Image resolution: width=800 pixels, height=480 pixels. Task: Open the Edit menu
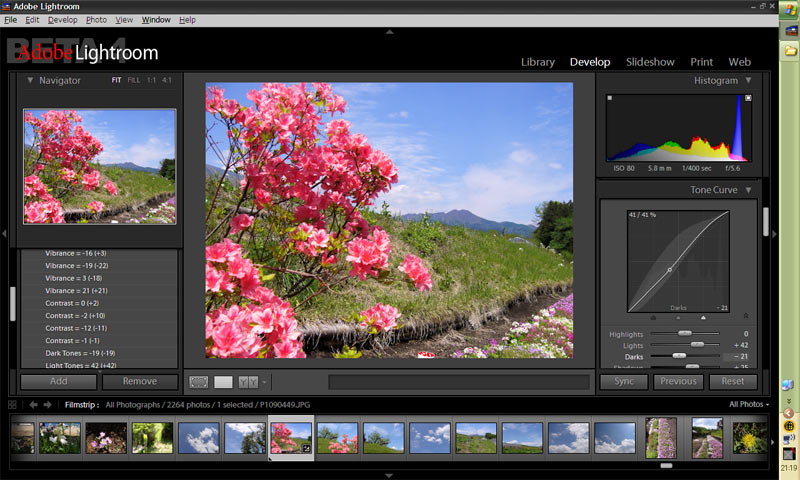coord(32,20)
